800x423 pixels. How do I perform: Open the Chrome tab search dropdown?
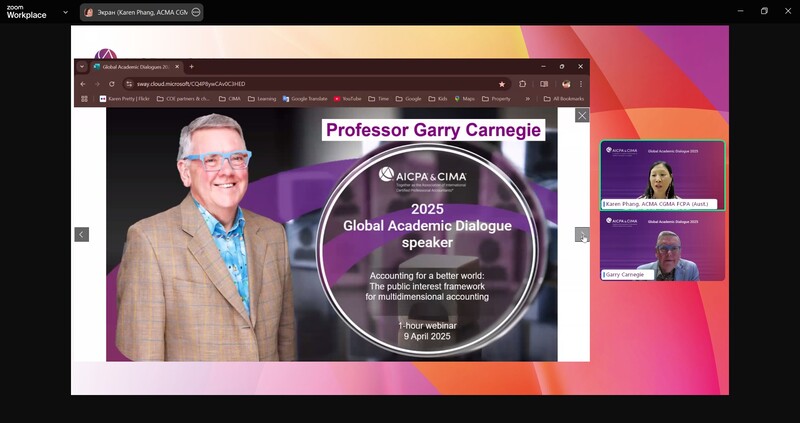(82, 67)
